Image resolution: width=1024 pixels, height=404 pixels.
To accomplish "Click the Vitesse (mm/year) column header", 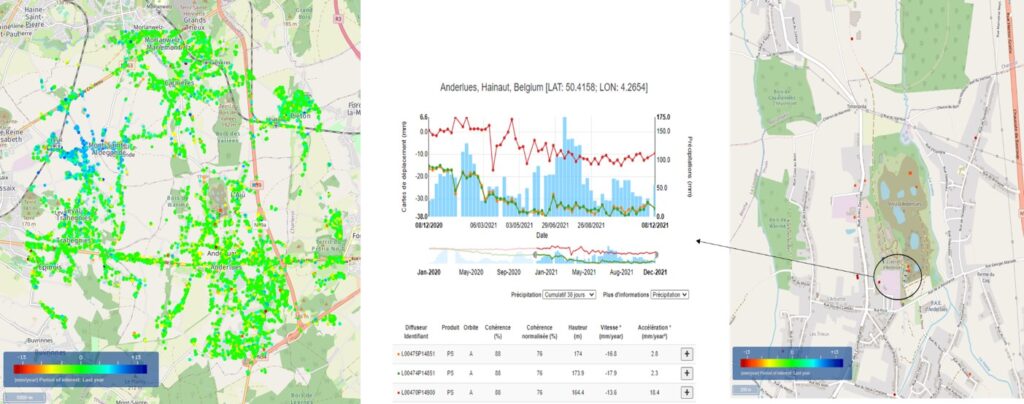I will point(611,330).
